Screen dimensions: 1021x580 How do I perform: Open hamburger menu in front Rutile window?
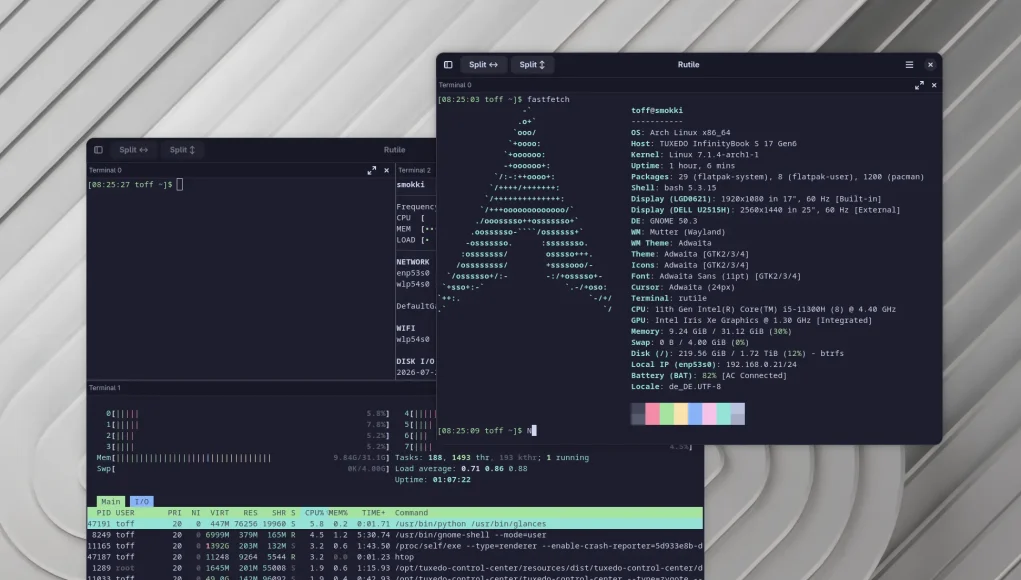(909, 64)
